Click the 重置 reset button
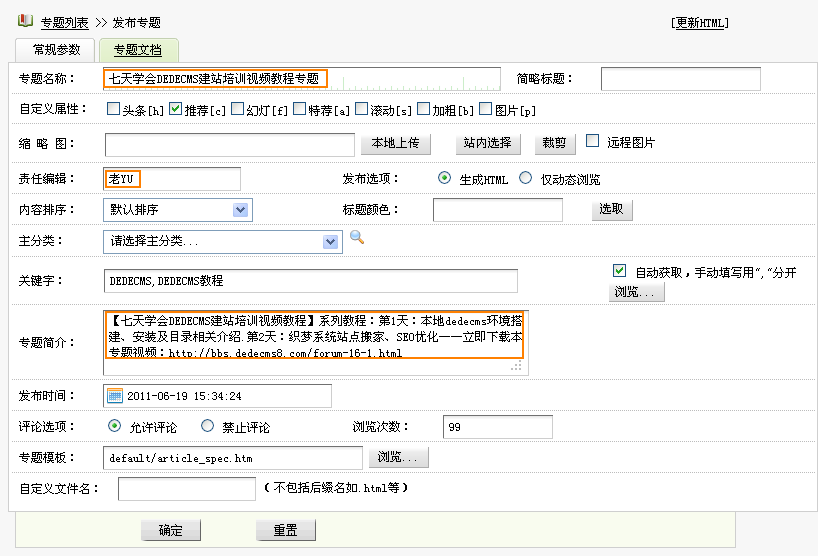This screenshot has width=818, height=556. point(286,530)
